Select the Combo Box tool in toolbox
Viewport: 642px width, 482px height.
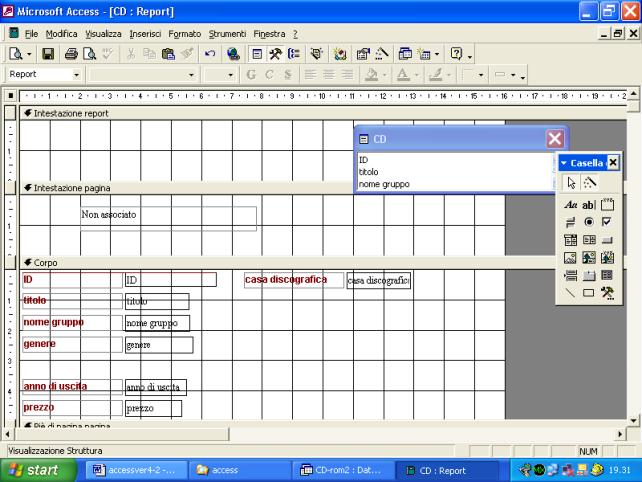(x=570, y=240)
